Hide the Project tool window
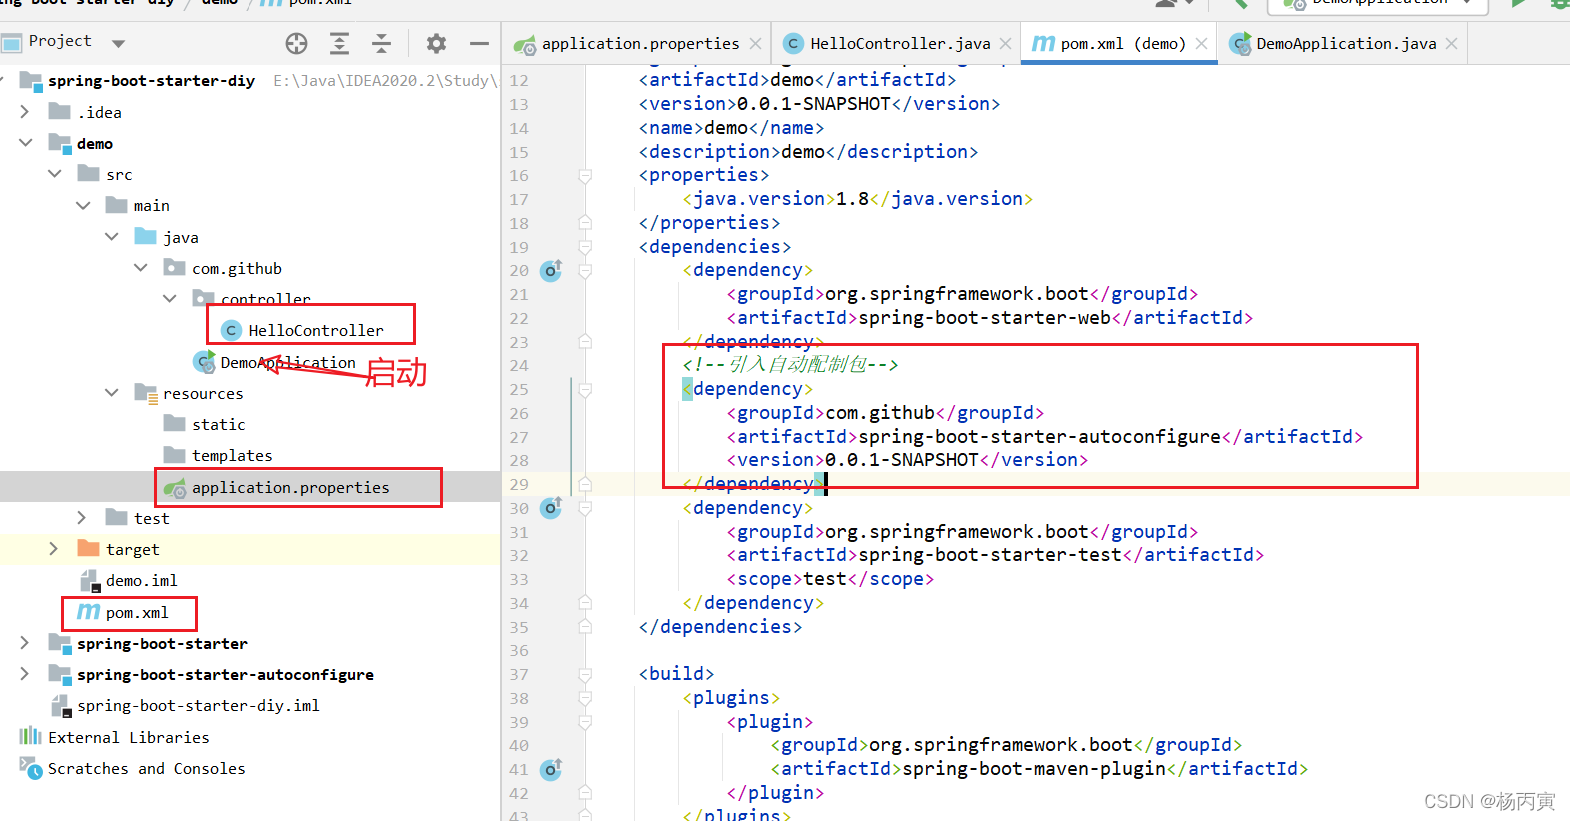 tap(479, 43)
